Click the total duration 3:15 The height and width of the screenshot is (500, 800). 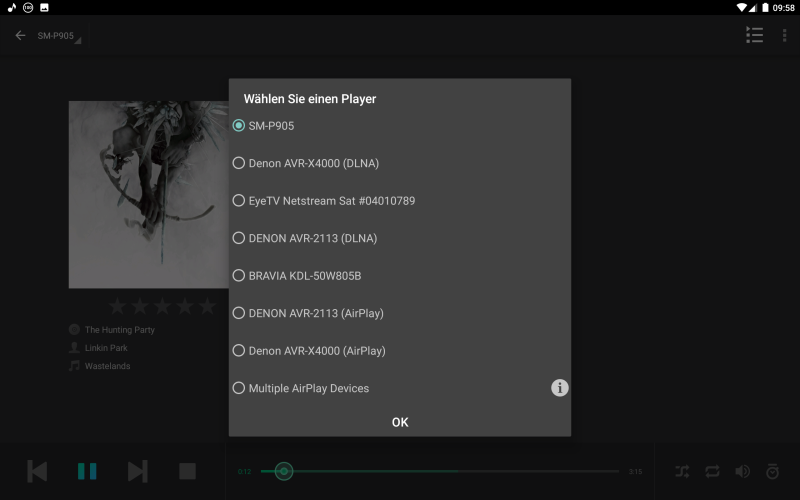pyautogui.click(x=635, y=471)
